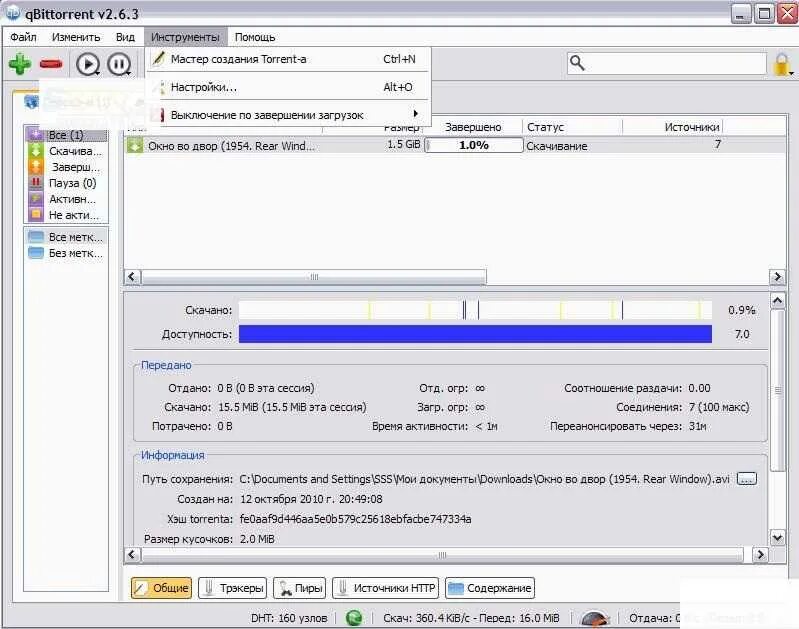Screen dimensions: 799x629
Task: Click the save path C:\Documents and Settings text
Action: click(x=484, y=479)
